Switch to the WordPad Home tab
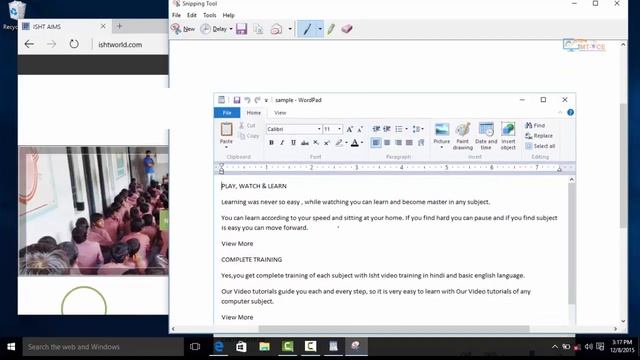 253,113
